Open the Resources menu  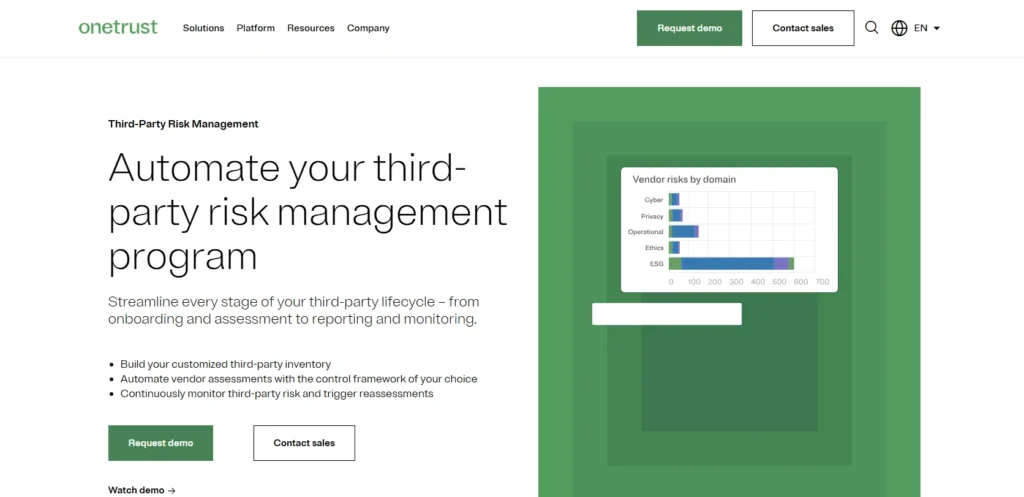(x=311, y=28)
